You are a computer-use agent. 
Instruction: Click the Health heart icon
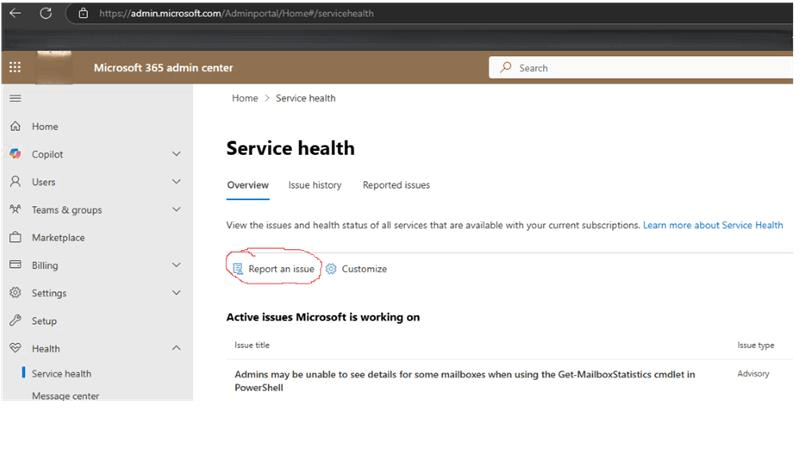pos(15,348)
